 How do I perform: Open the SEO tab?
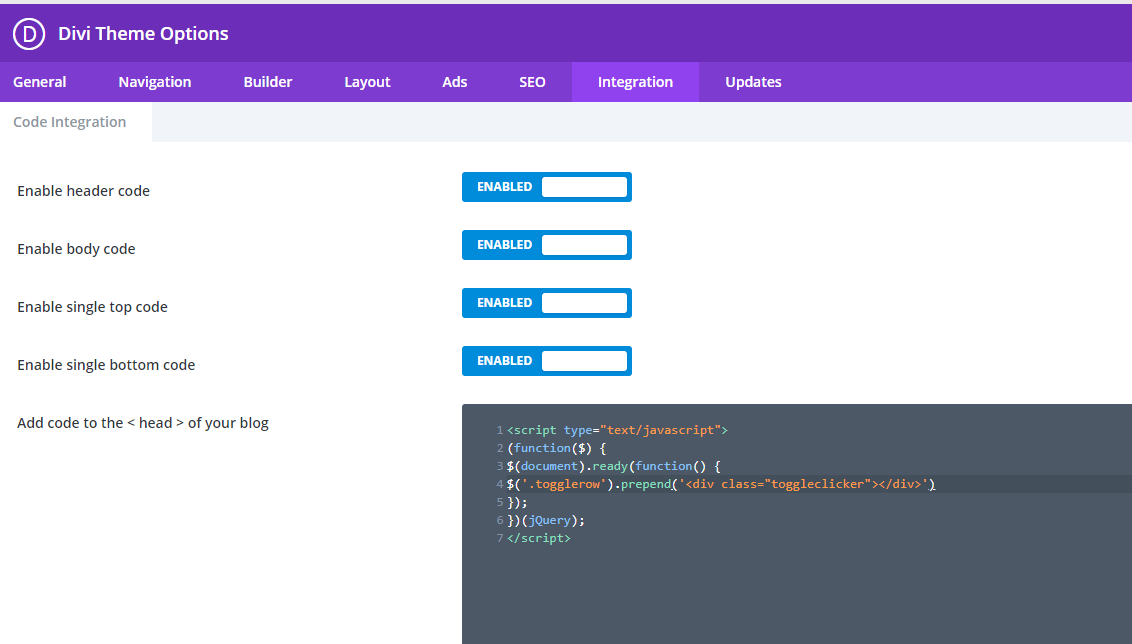tap(532, 82)
